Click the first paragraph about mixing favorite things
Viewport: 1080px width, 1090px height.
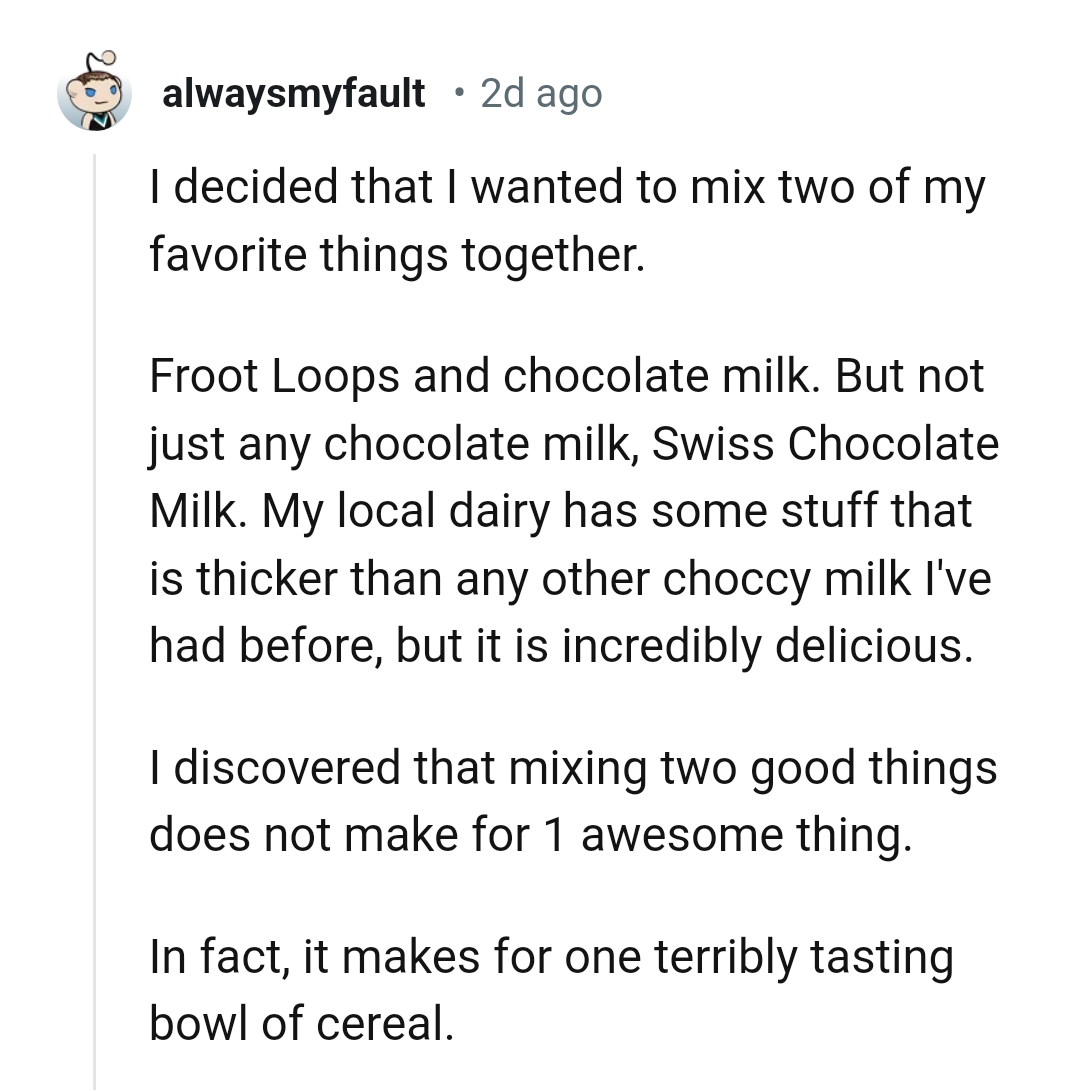pos(566,221)
